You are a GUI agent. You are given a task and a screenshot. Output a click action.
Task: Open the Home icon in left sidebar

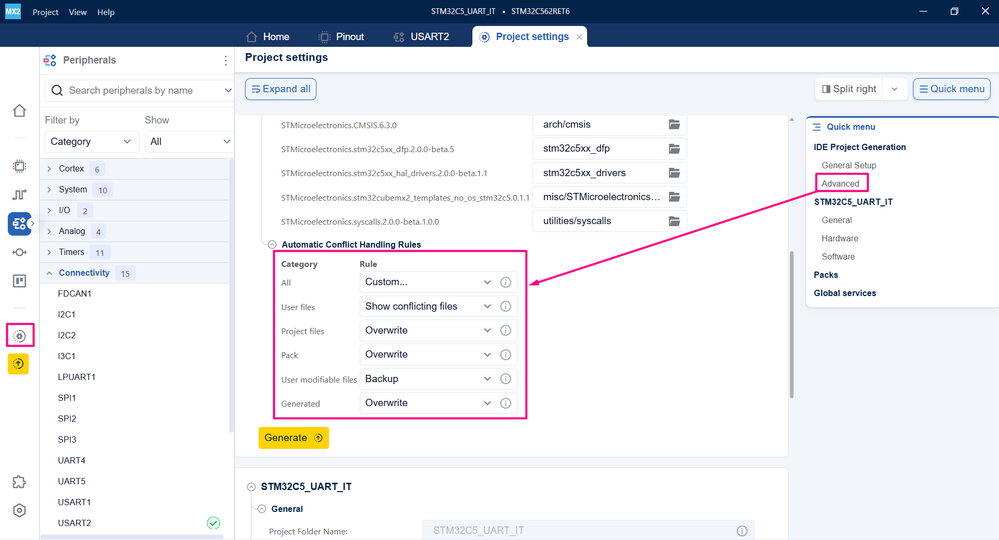19,111
